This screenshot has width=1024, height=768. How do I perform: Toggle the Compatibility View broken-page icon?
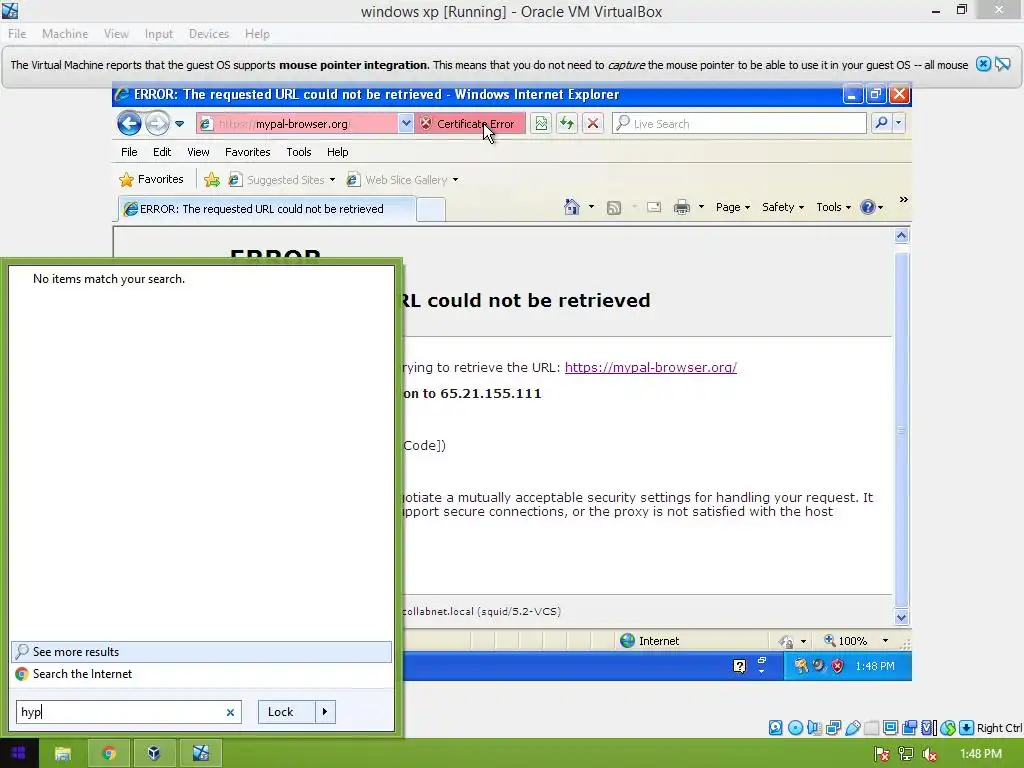click(541, 123)
